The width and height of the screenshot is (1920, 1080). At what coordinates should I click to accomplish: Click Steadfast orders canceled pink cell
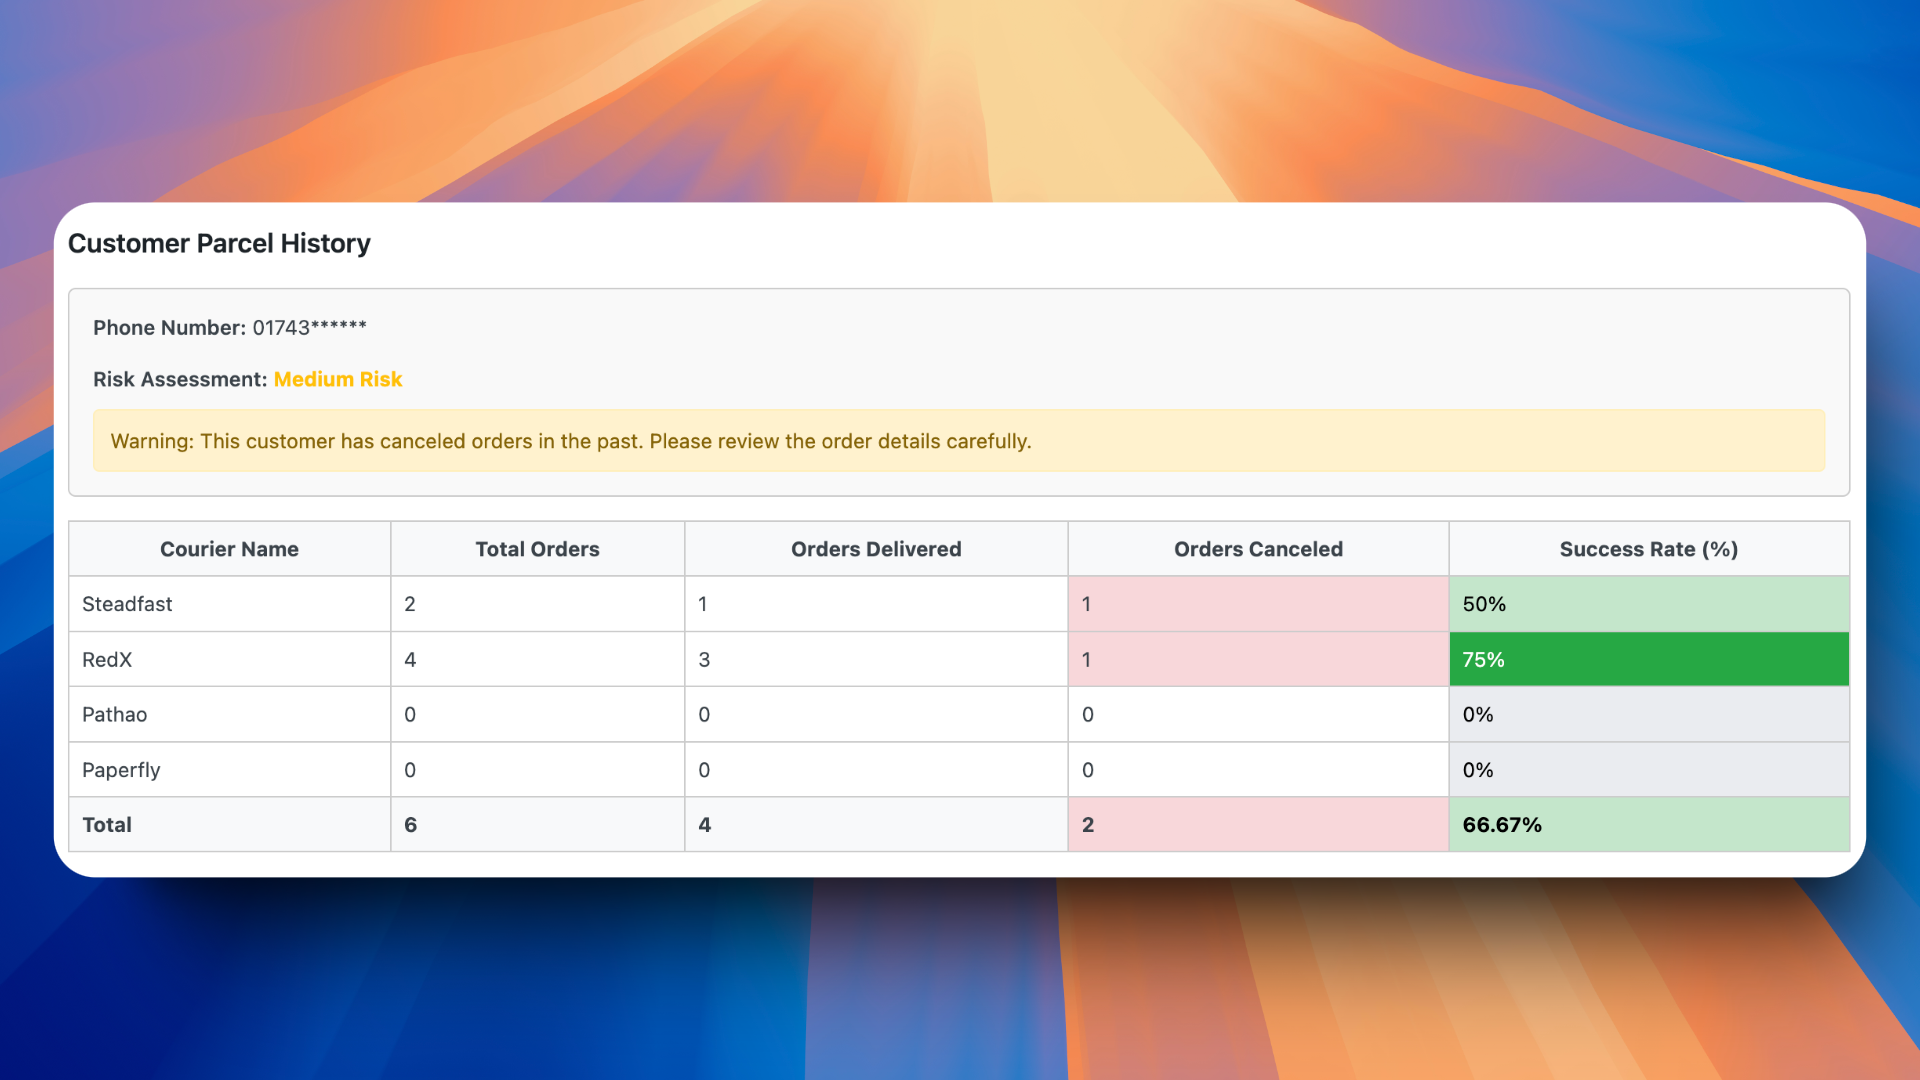(1258, 604)
